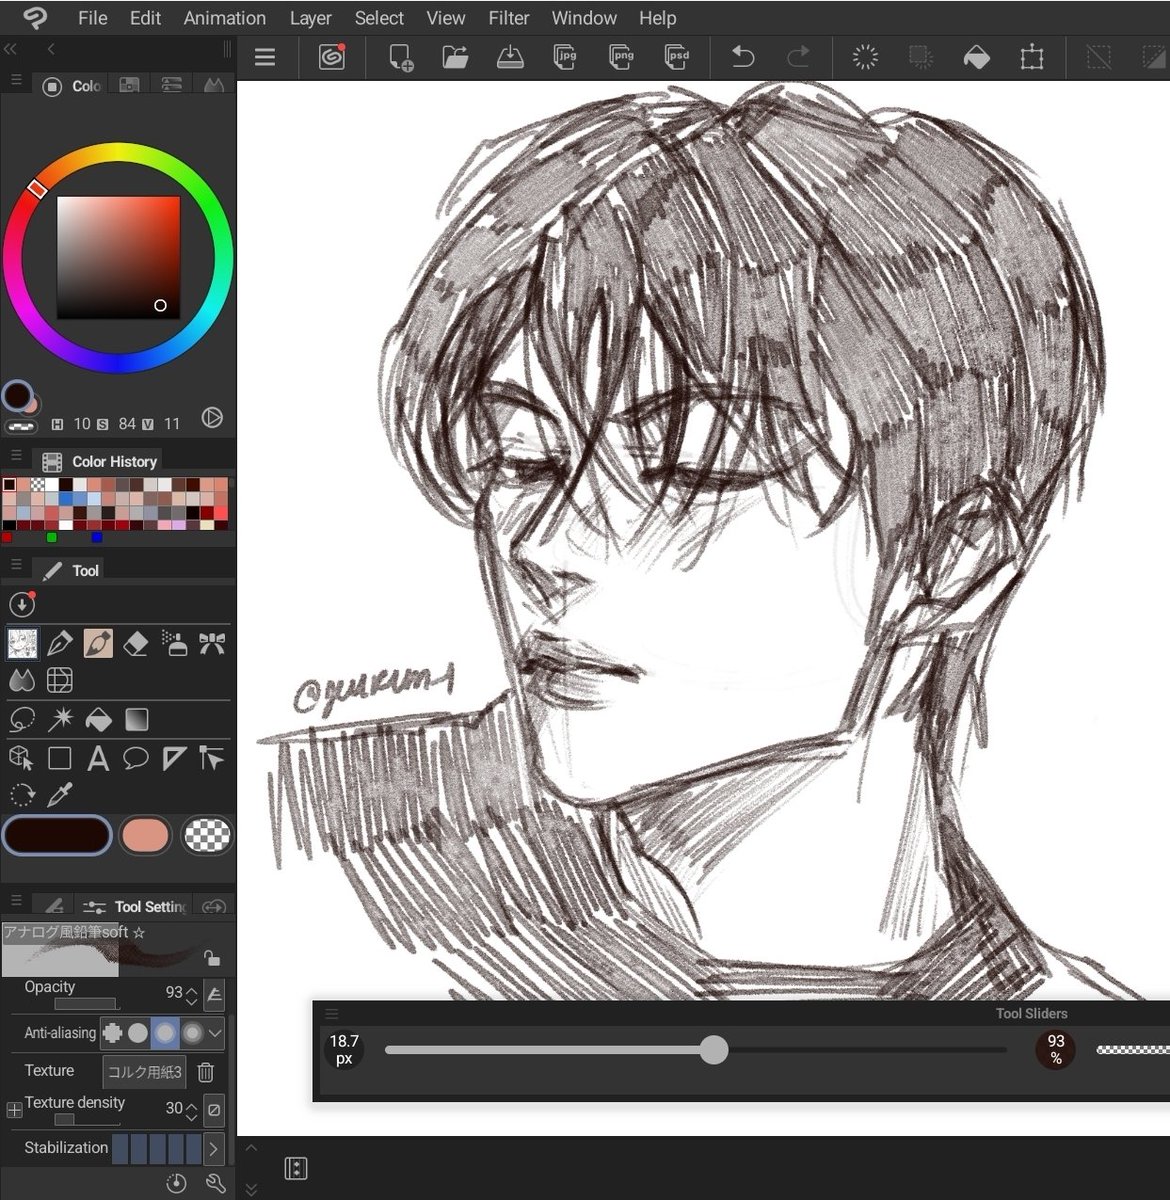Toggle the transparent color chip under color wheel

click(21, 426)
